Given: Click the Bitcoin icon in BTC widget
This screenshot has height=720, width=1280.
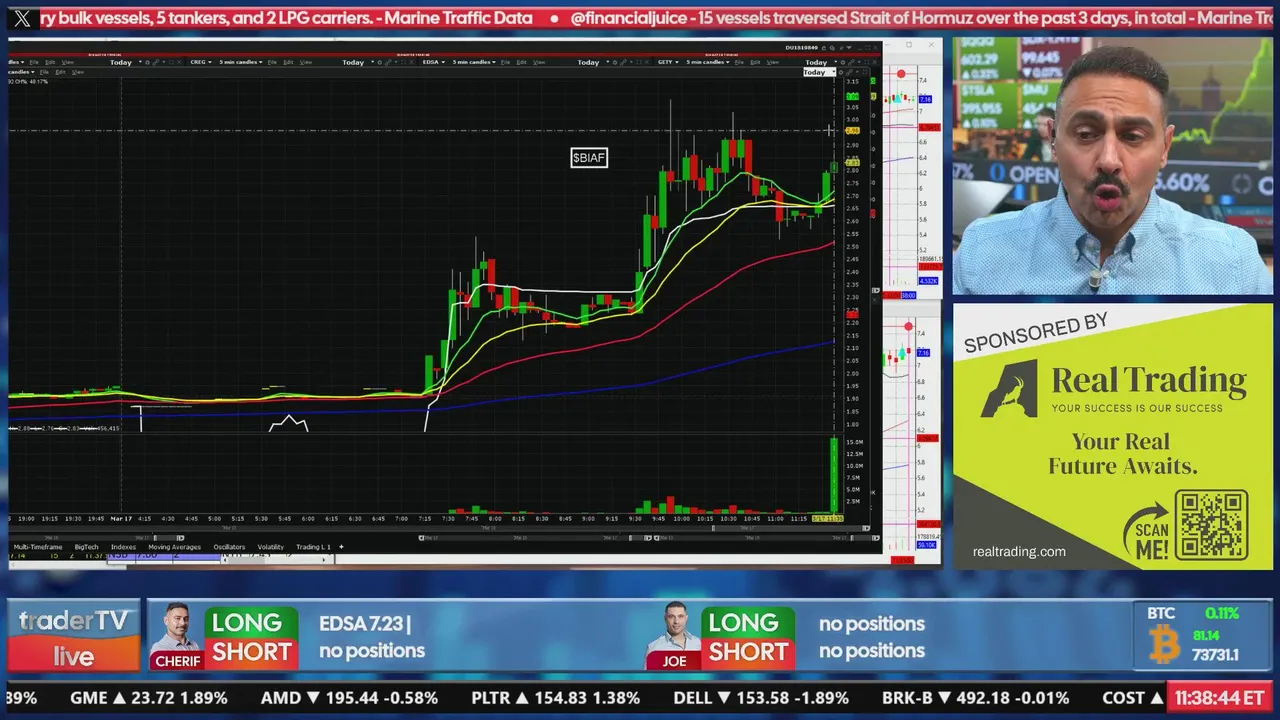Looking at the screenshot, I should [x=1163, y=645].
